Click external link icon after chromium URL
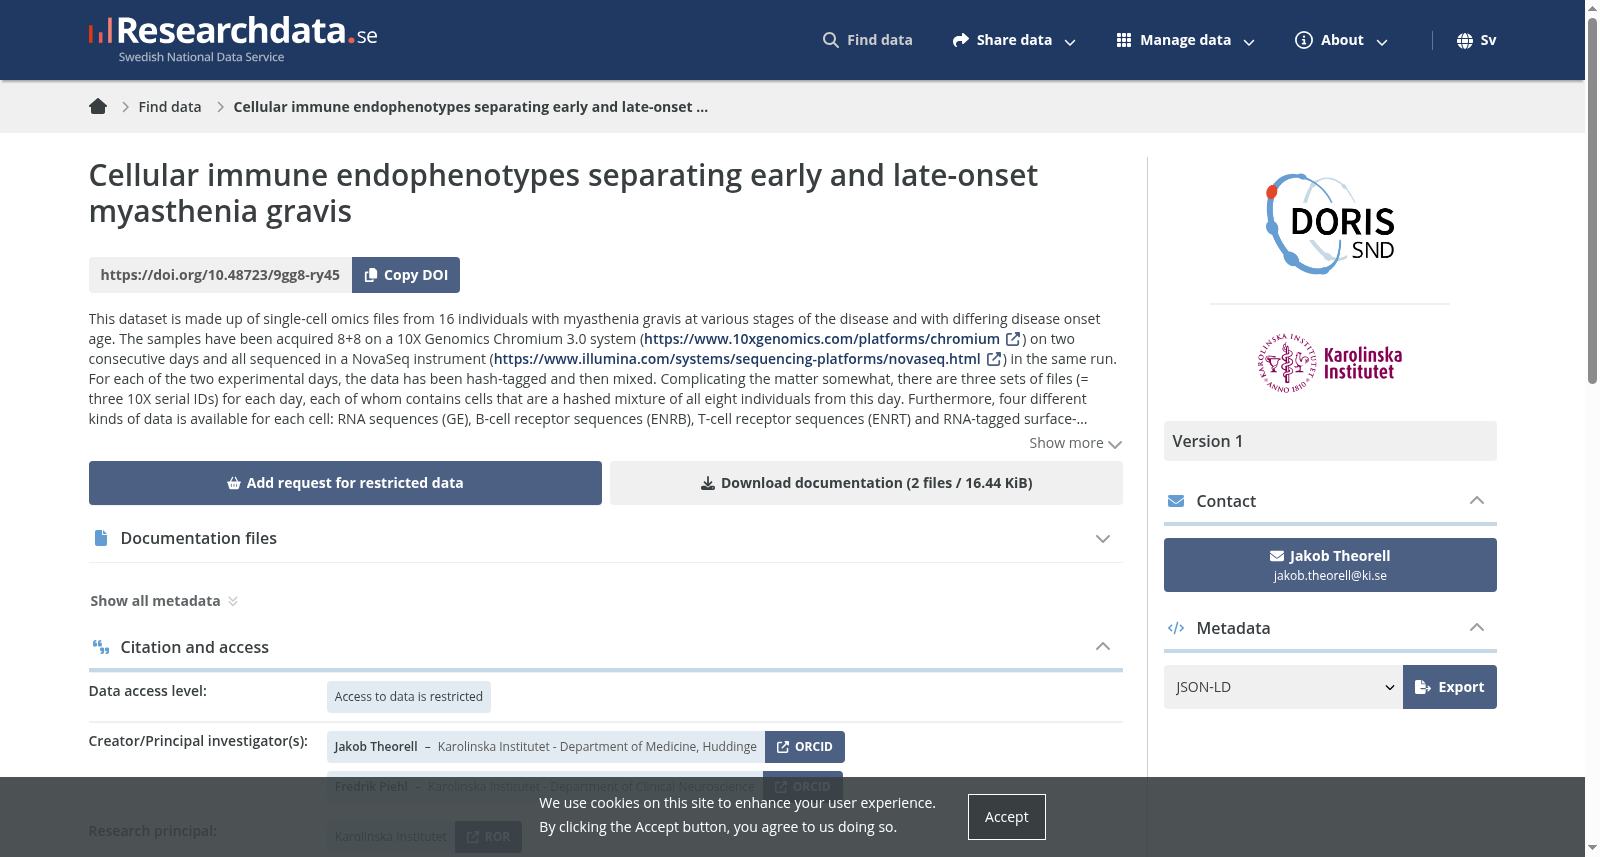This screenshot has width=1600, height=857. coord(1013,339)
